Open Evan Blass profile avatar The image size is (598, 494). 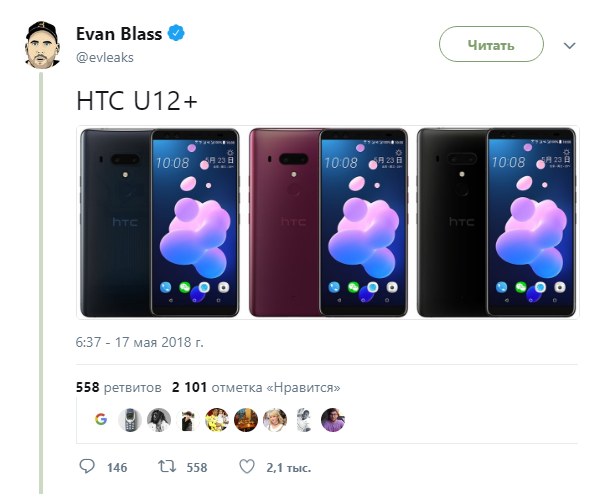[42, 45]
